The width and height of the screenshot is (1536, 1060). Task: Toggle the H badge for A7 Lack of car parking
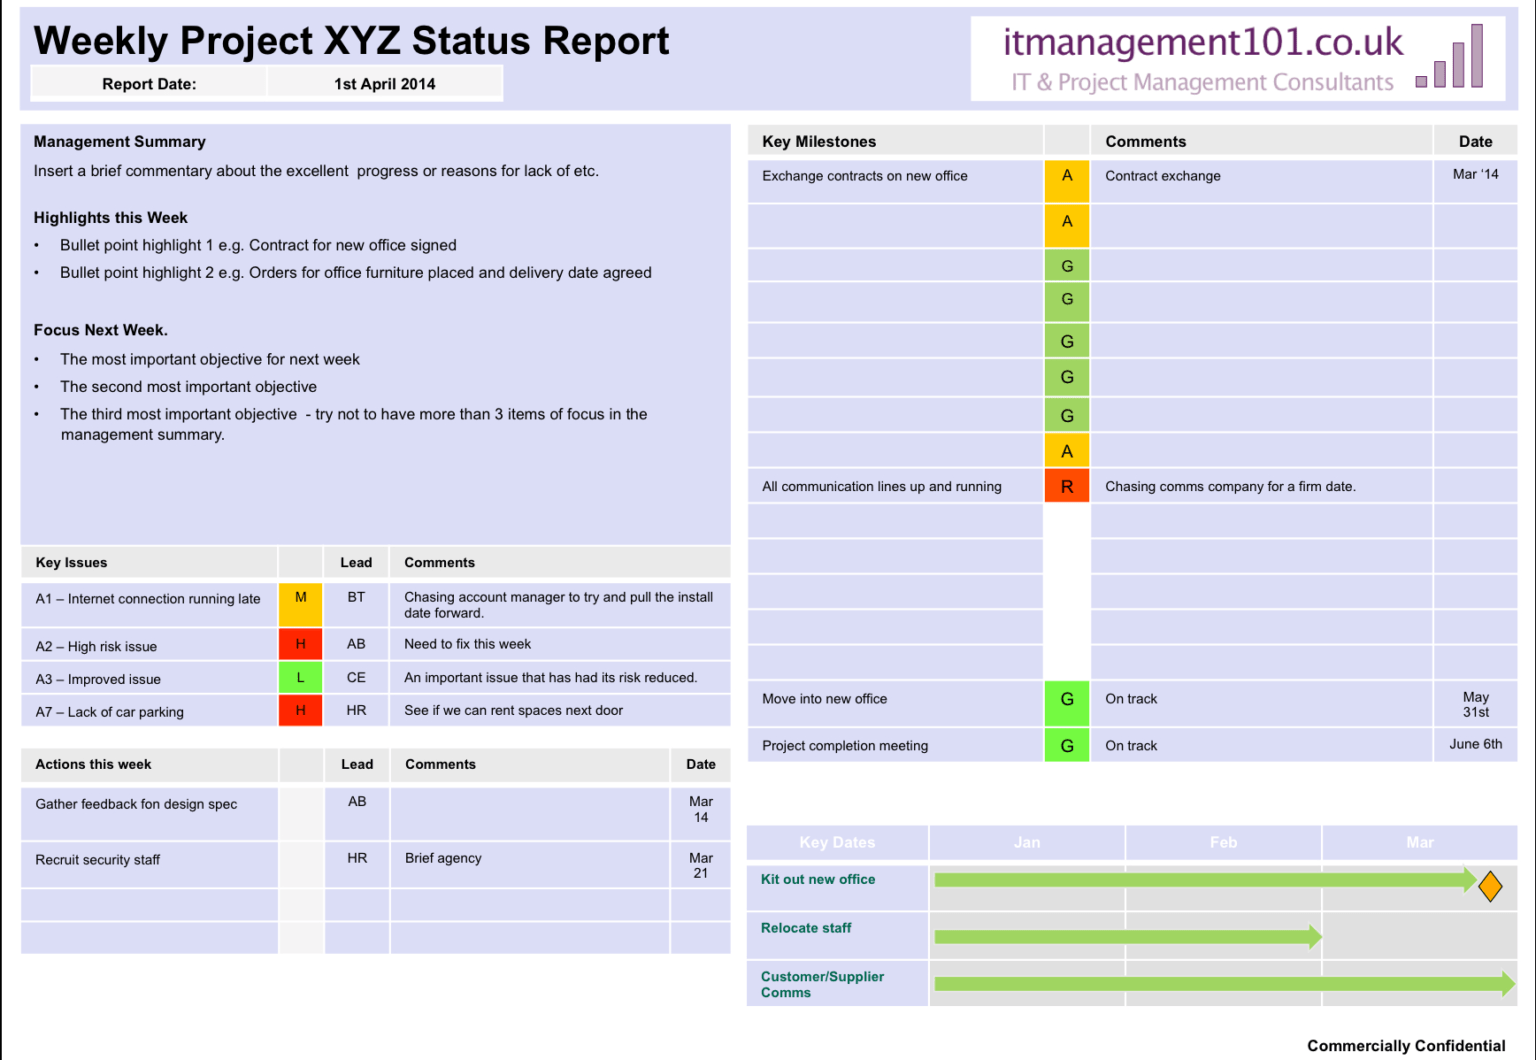[300, 710]
